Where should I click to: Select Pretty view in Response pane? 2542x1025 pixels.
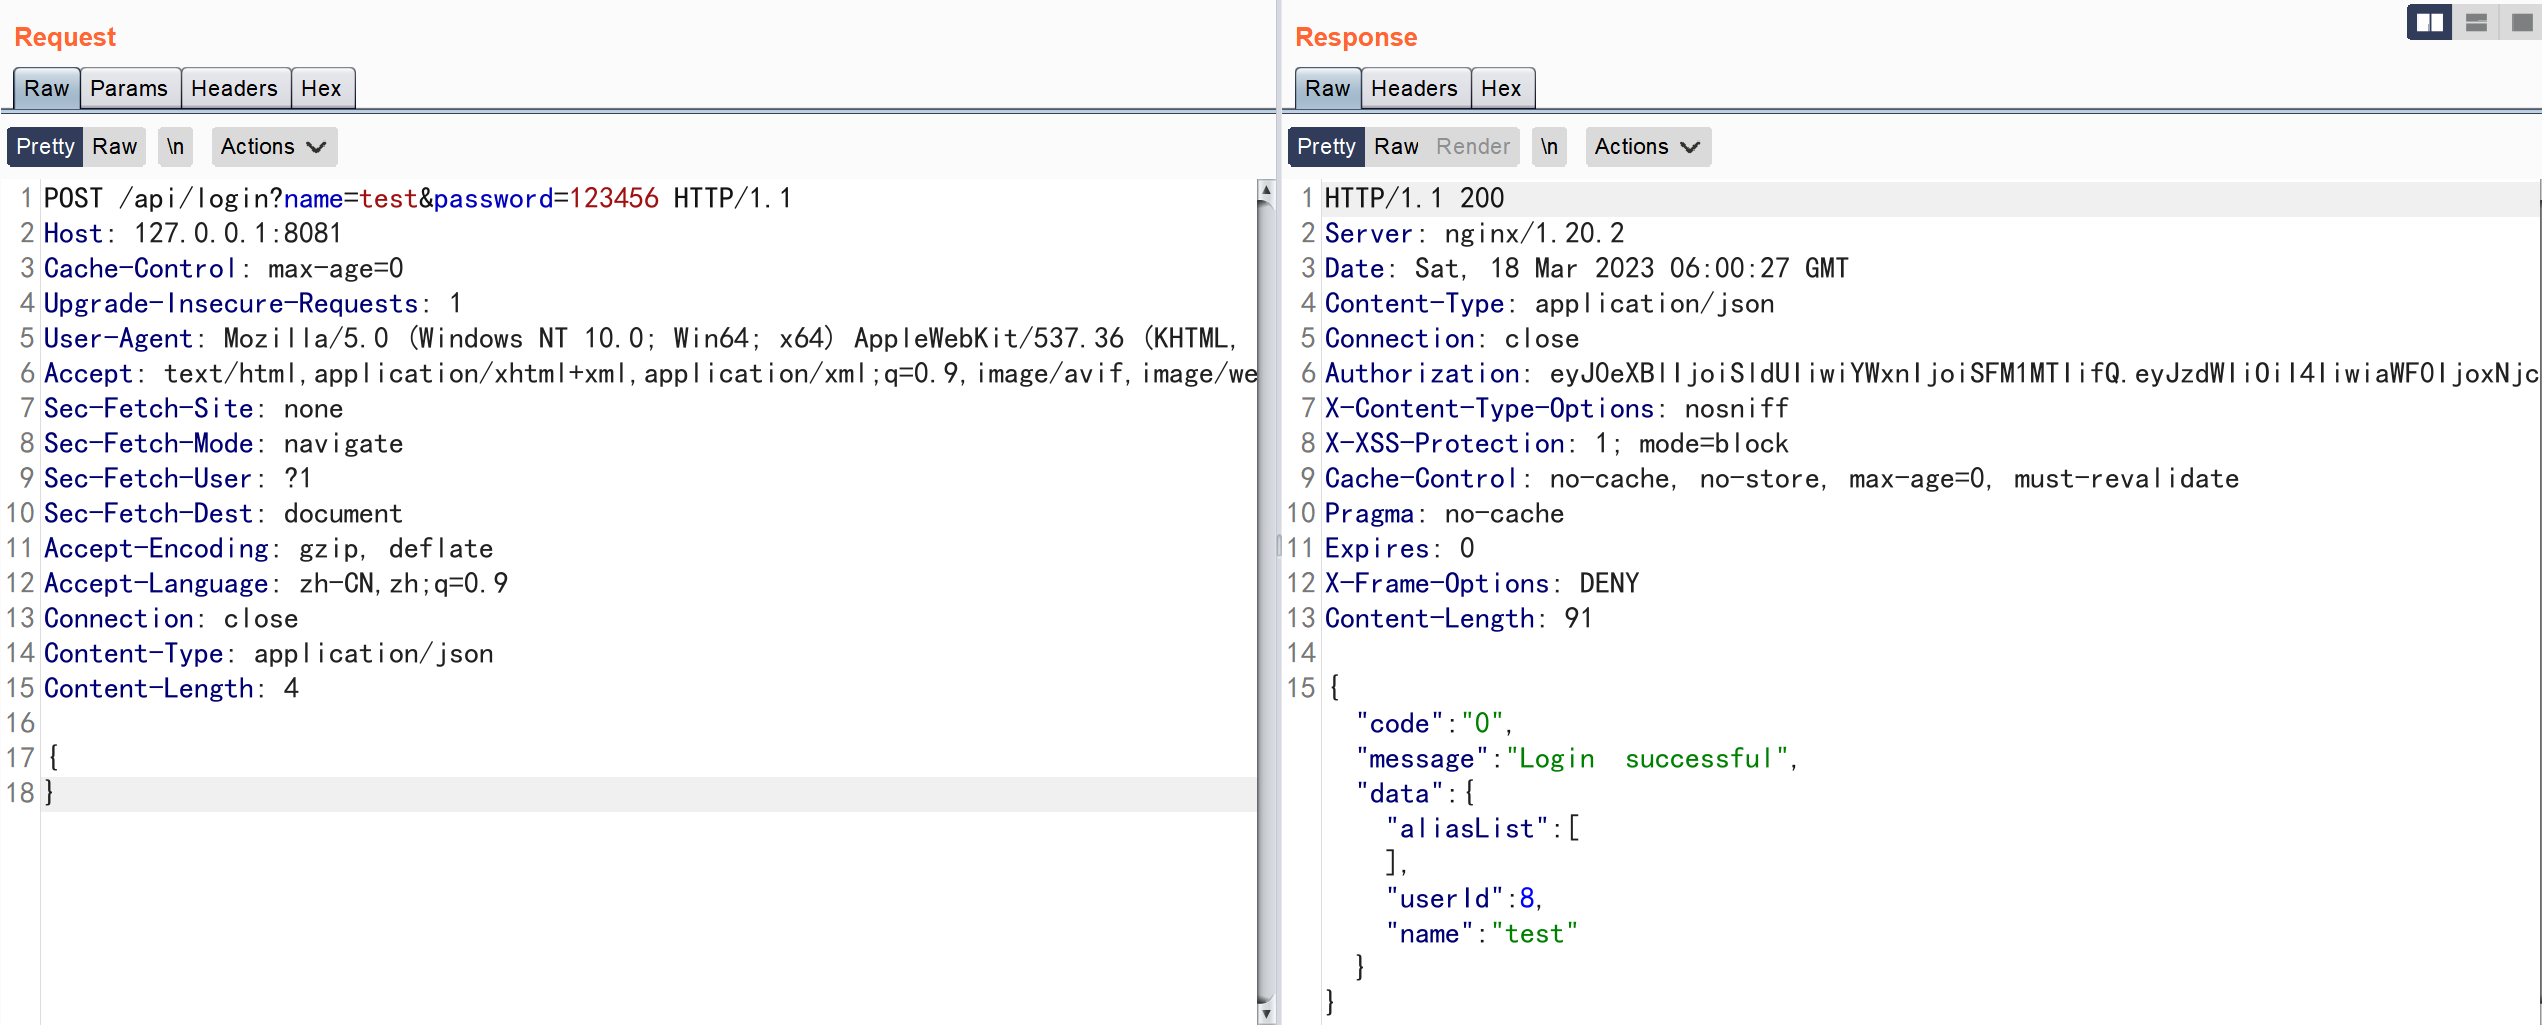pos(1326,146)
